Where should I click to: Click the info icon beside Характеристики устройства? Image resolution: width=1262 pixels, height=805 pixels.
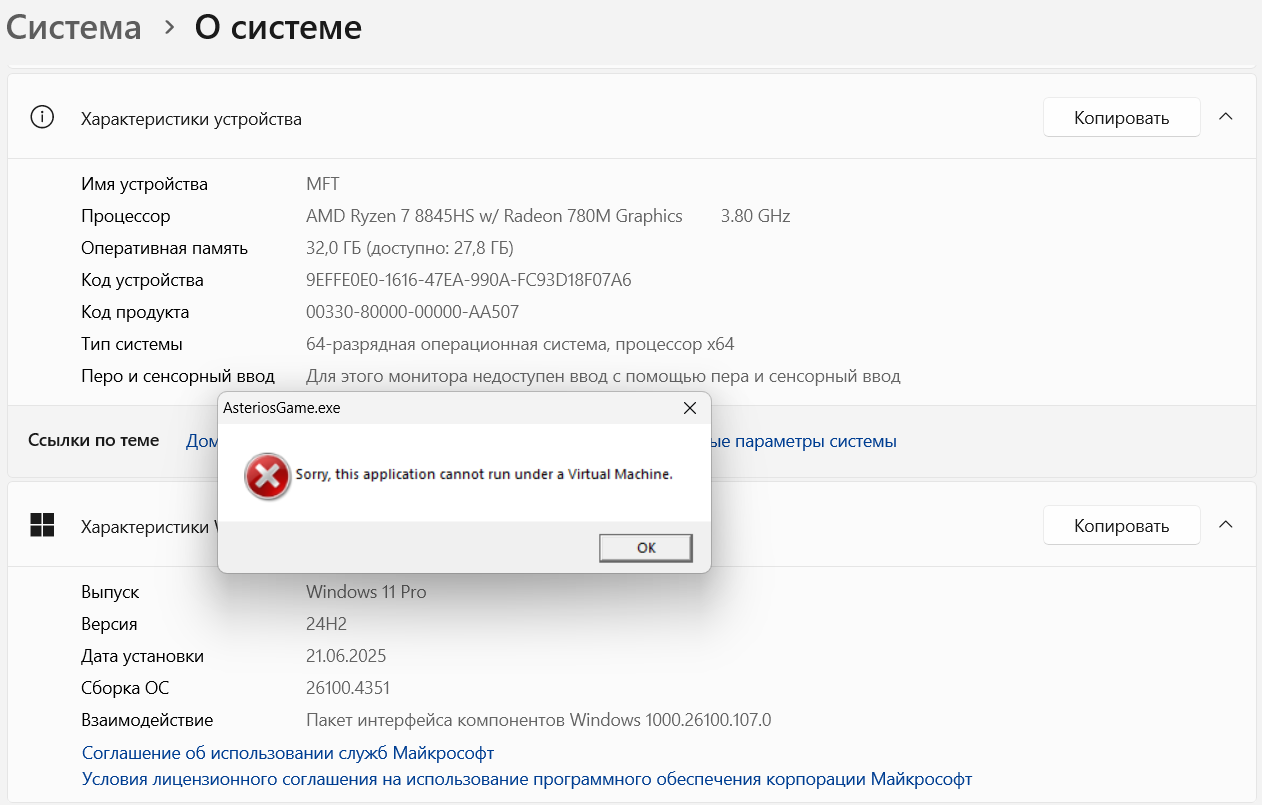click(x=42, y=118)
